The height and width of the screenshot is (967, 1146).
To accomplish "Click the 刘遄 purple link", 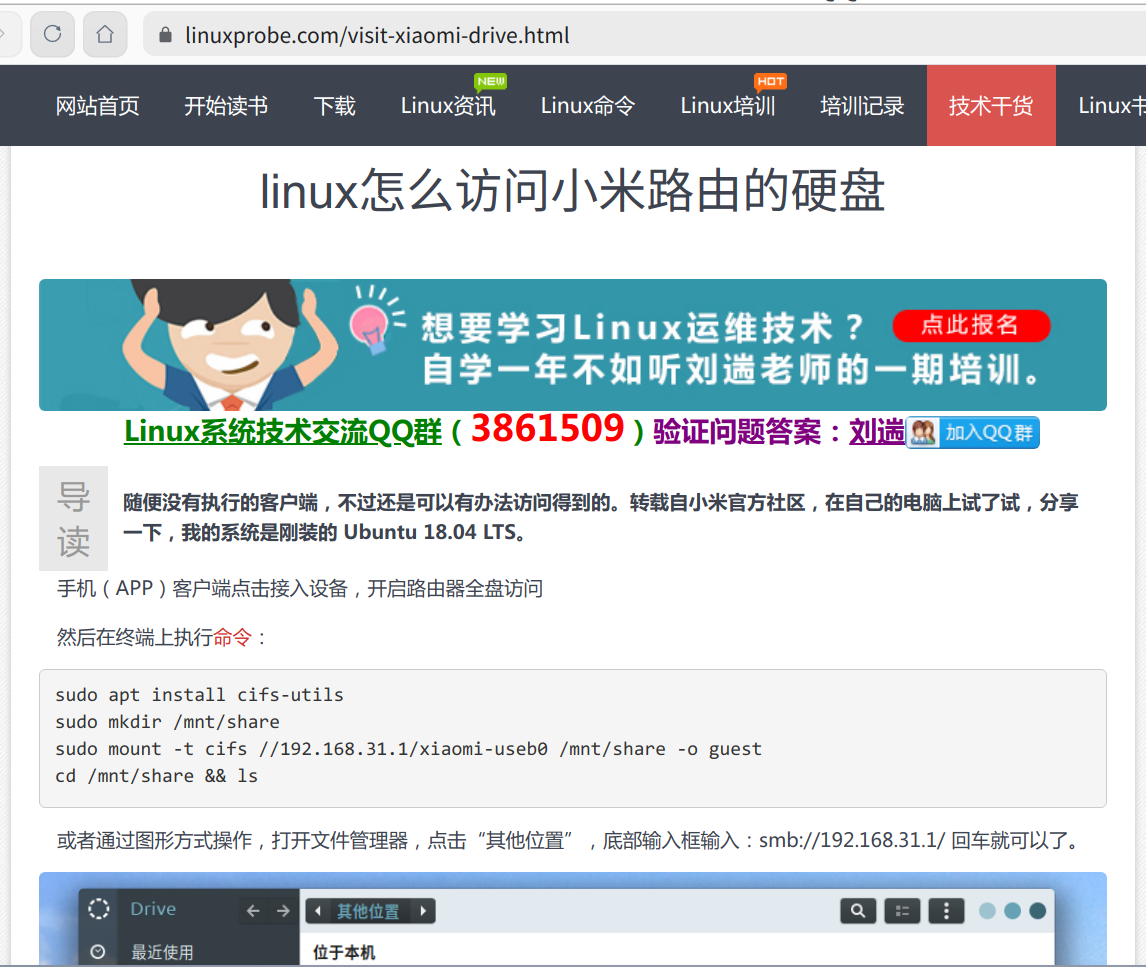I will click(x=876, y=432).
